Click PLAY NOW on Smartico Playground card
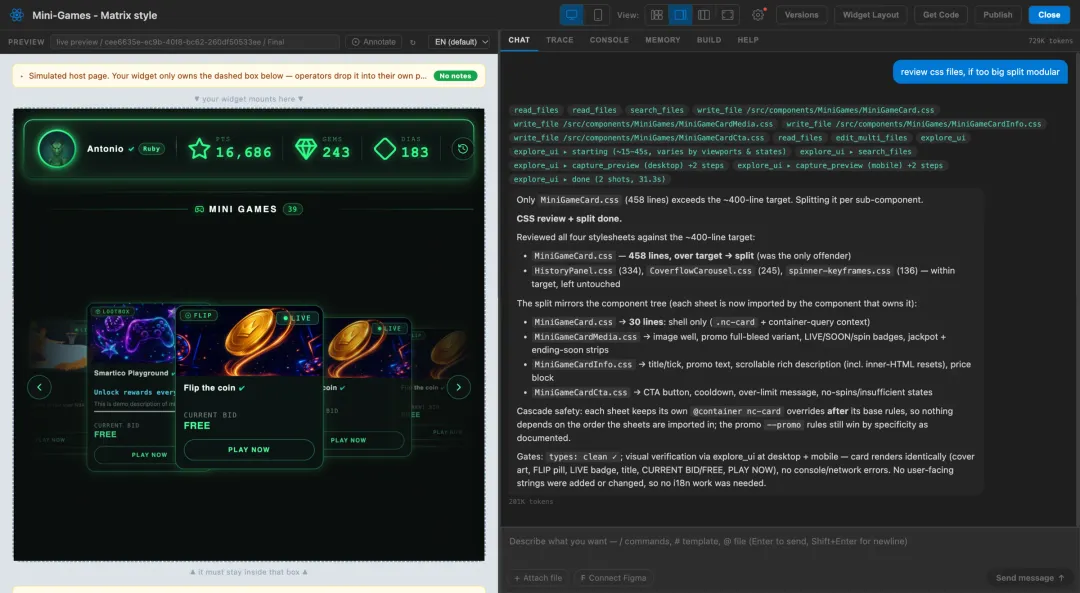The height and width of the screenshot is (593, 1080). pyautogui.click(x=149, y=455)
